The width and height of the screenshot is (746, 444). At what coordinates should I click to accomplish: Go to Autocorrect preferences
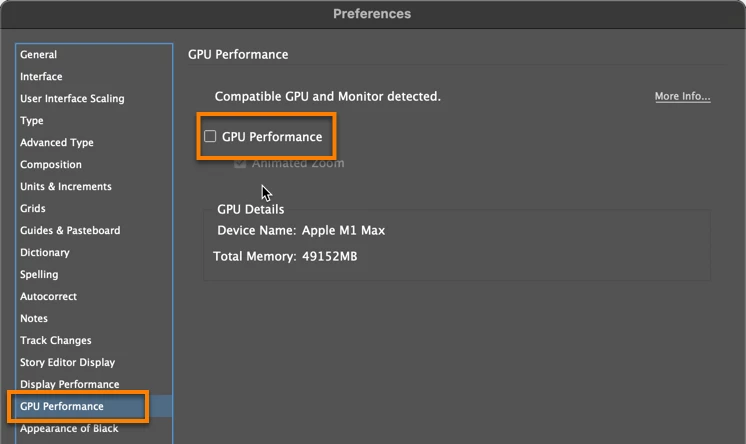click(49, 296)
